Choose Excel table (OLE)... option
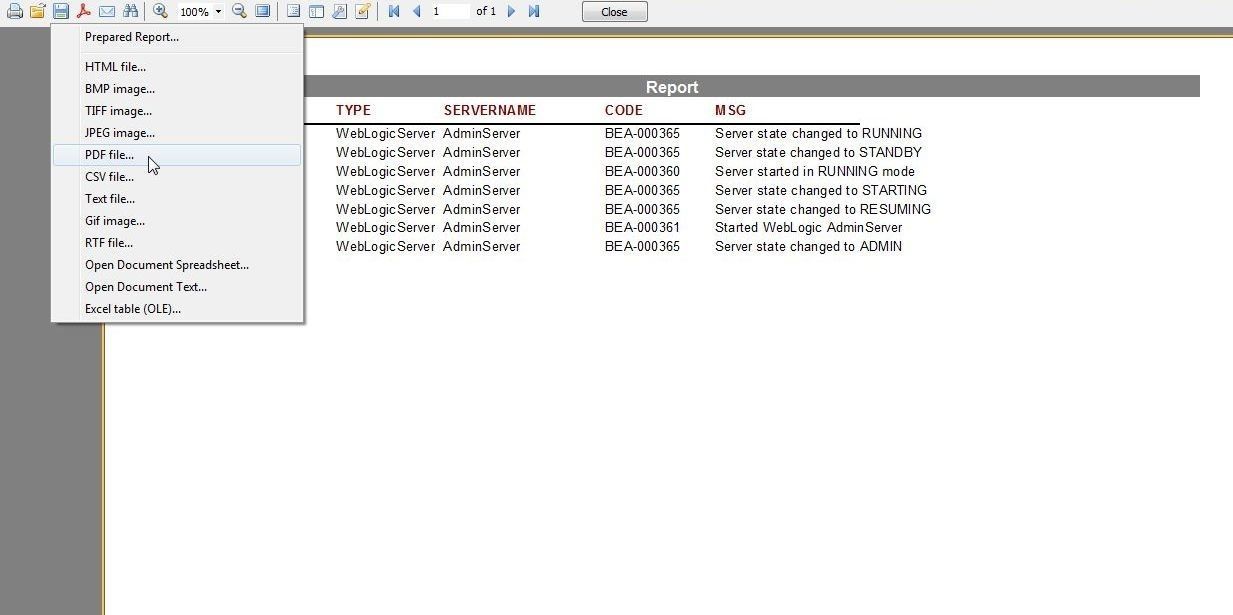This screenshot has height=615, width=1233. click(x=177, y=309)
